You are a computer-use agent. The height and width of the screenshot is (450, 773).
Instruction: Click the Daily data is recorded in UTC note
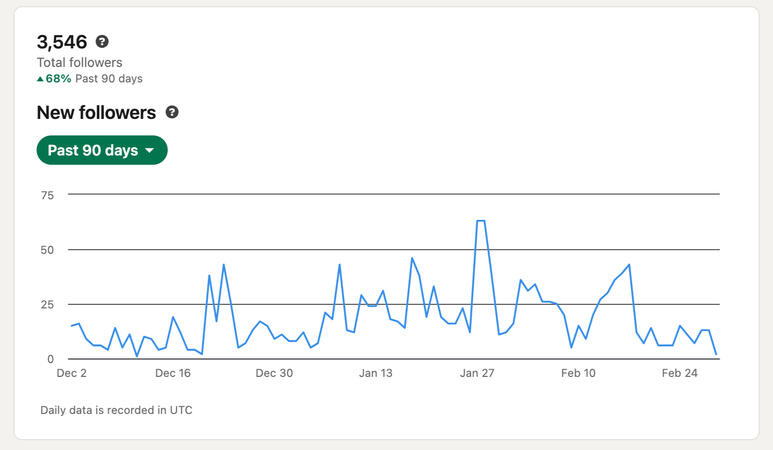[116, 410]
